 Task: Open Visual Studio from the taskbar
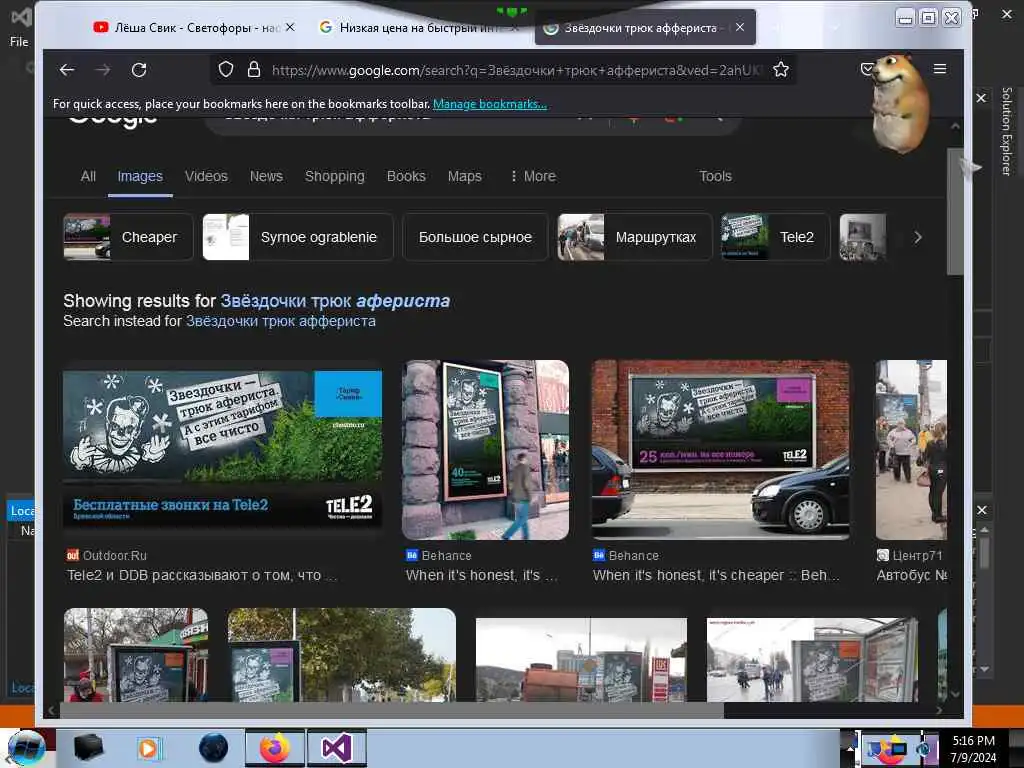point(336,748)
